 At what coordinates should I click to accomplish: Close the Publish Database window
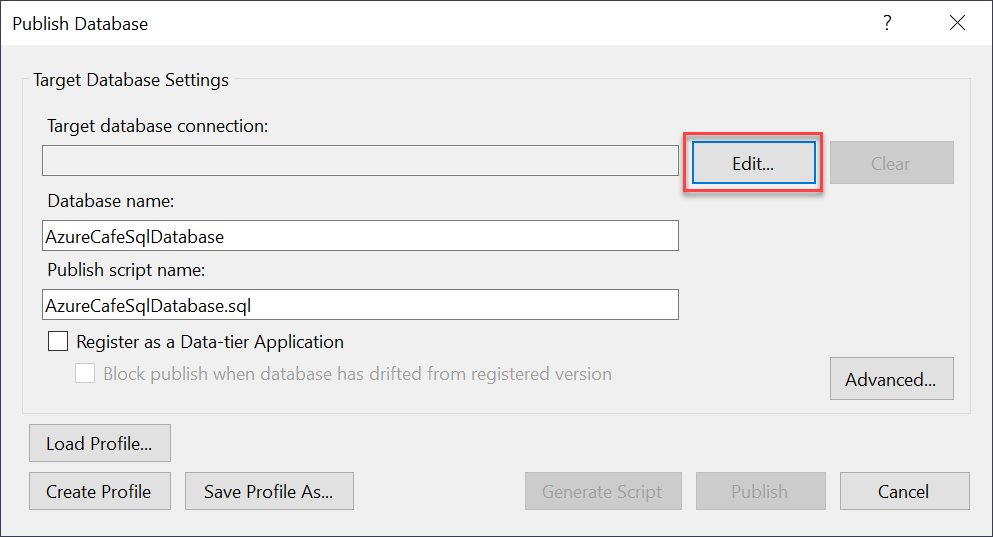pyautogui.click(x=957, y=23)
